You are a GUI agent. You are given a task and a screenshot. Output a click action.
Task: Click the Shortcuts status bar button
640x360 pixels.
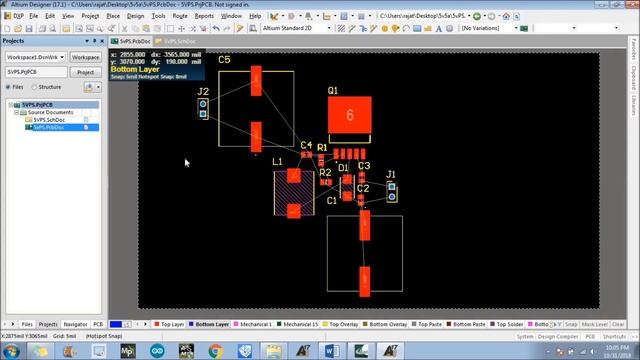click(614, 337)
